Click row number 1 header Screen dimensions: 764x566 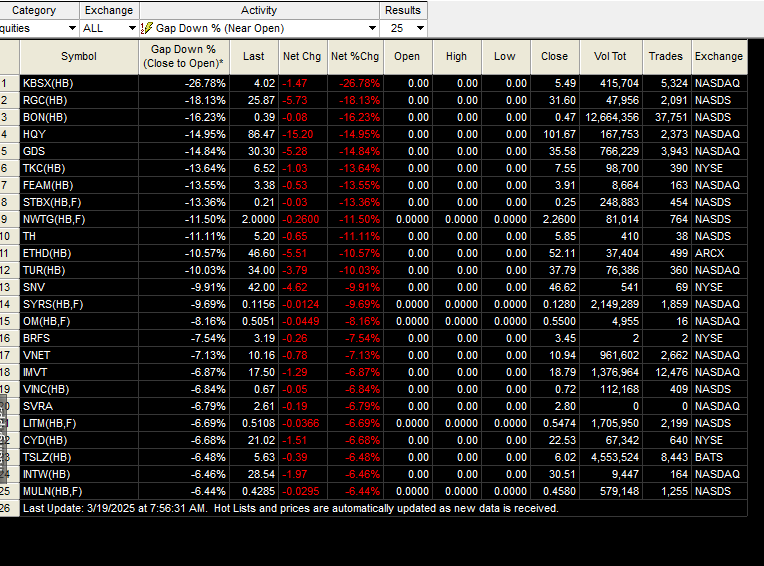[x=9, y=83]
